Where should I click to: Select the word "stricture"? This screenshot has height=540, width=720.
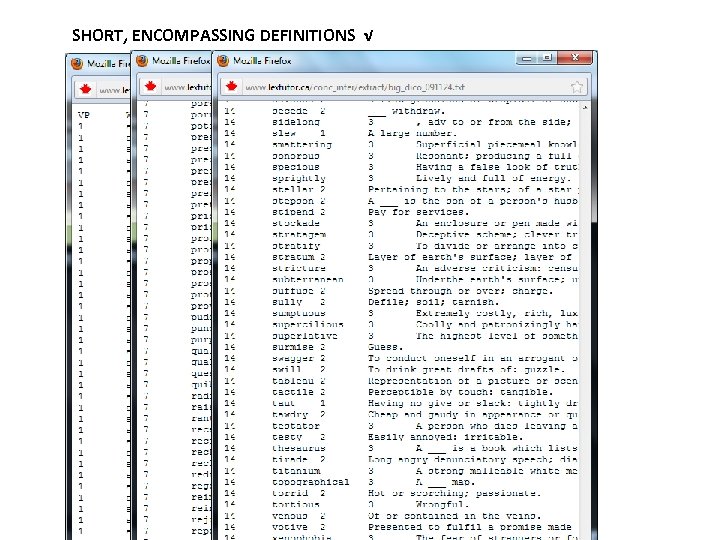tap(298, 268)
